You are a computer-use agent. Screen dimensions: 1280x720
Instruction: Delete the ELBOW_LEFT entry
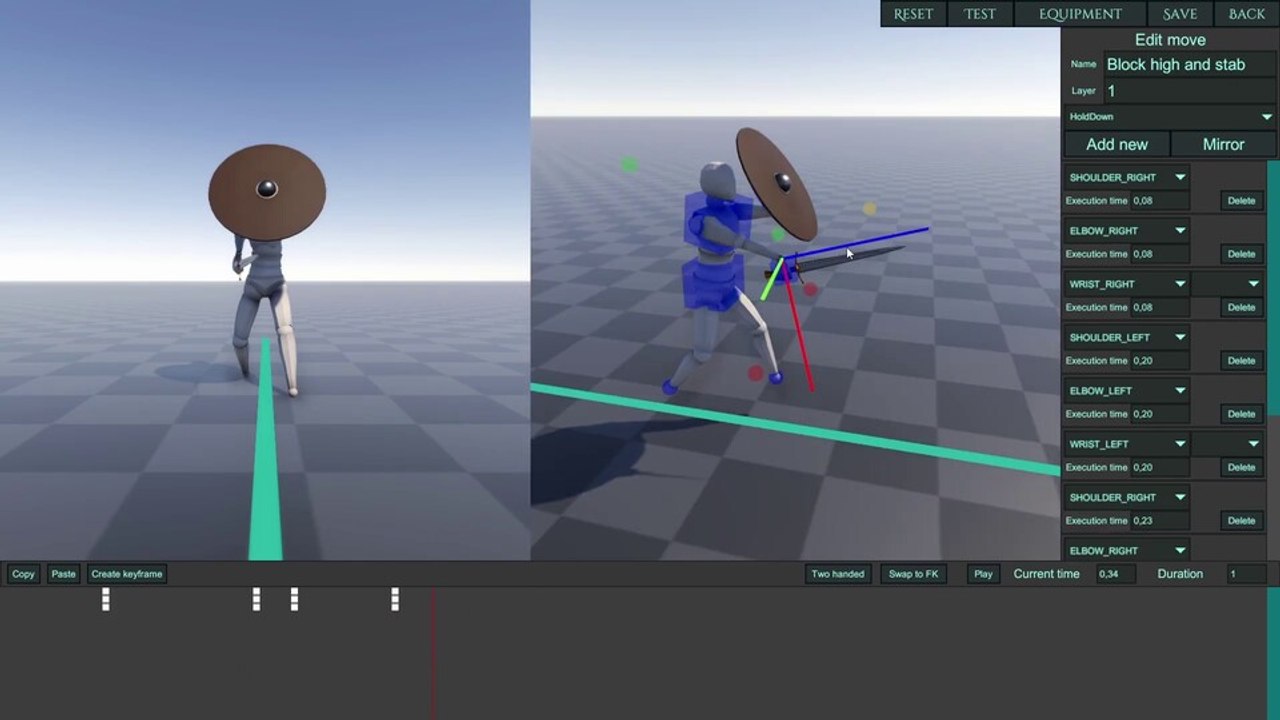point(1241,414)
